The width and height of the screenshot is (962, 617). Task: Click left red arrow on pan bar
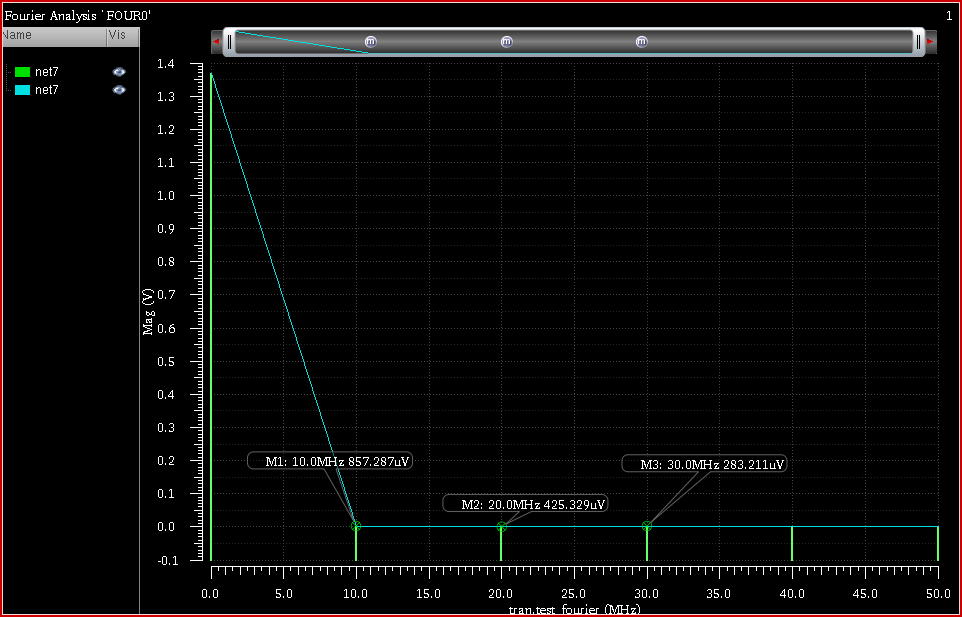point(216,42)
